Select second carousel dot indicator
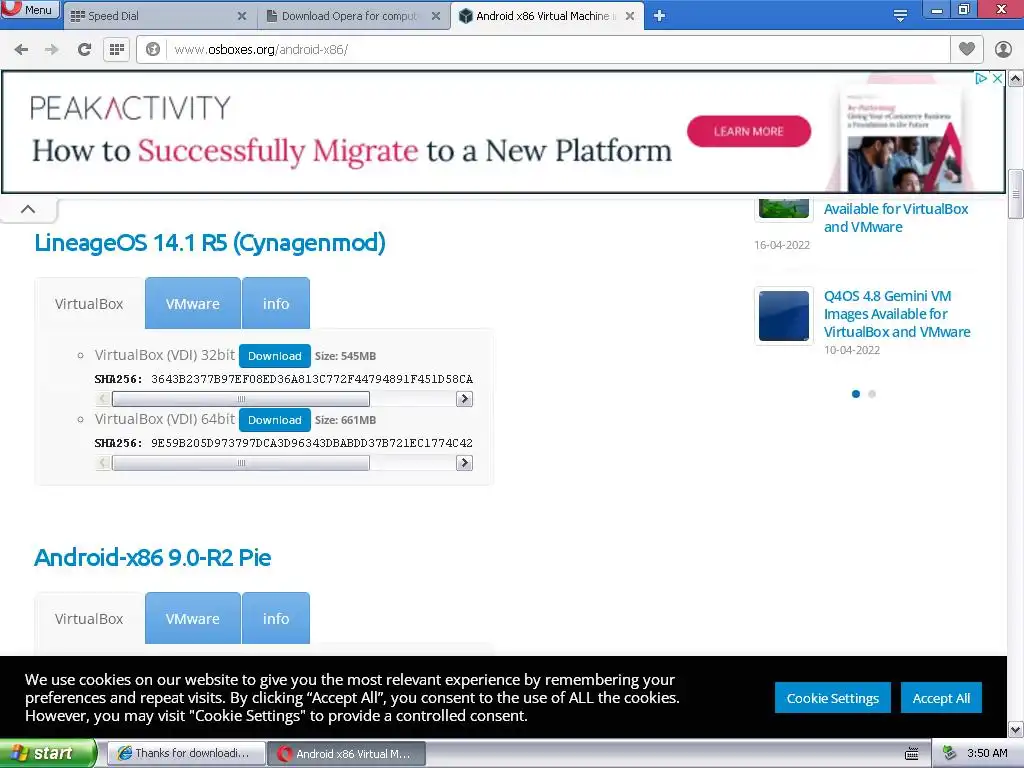1024x768 pixels. [872, 394]
